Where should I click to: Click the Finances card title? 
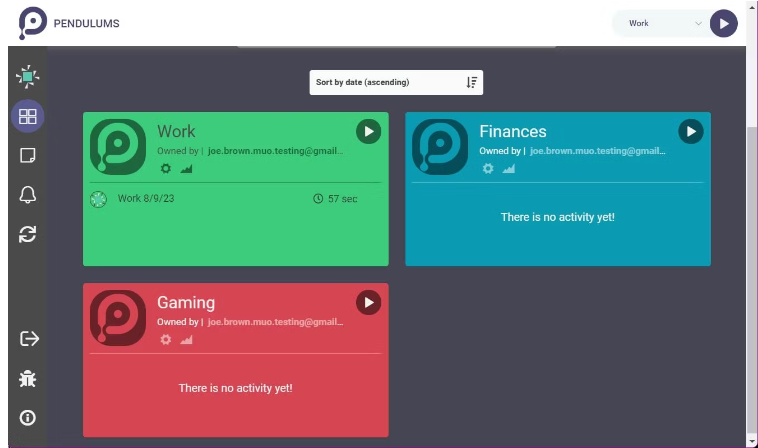[x=513, y=131]
